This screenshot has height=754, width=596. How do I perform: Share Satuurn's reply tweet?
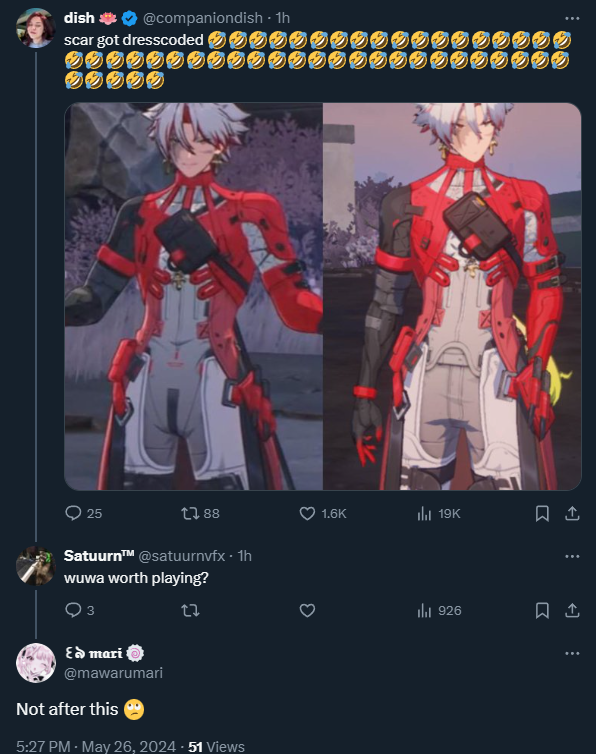[572, 611]
